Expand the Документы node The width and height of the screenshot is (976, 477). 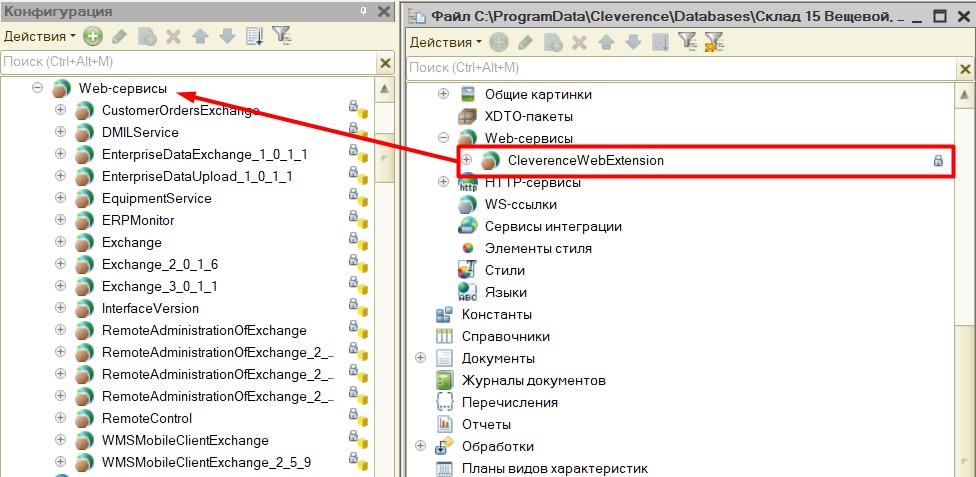pyautogui.click(x=421, y=358)
